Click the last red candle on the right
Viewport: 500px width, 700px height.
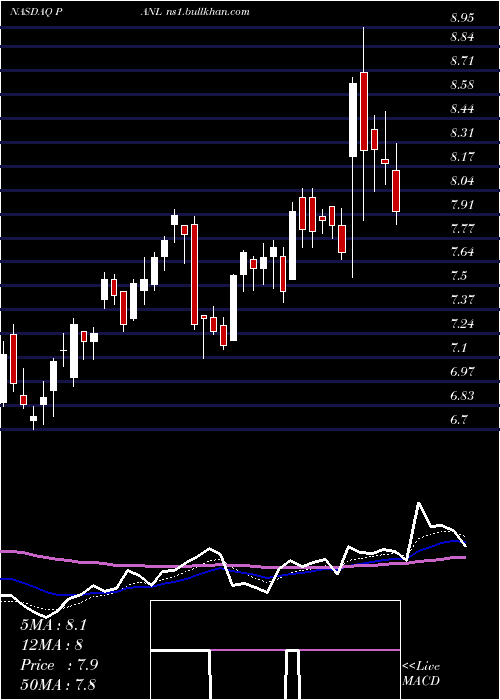[x=396, y=191]
